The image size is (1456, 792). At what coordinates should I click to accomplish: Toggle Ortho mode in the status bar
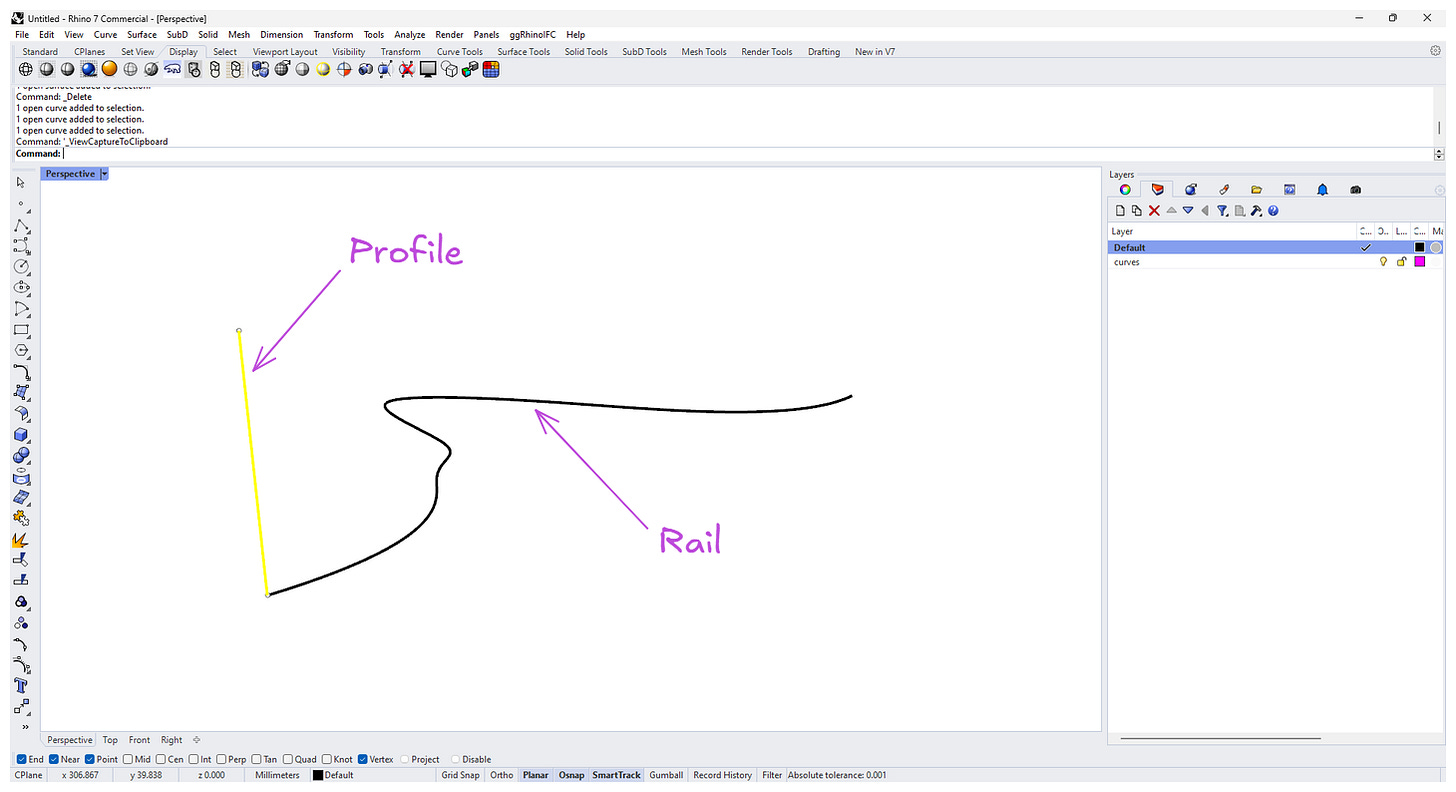502,775
